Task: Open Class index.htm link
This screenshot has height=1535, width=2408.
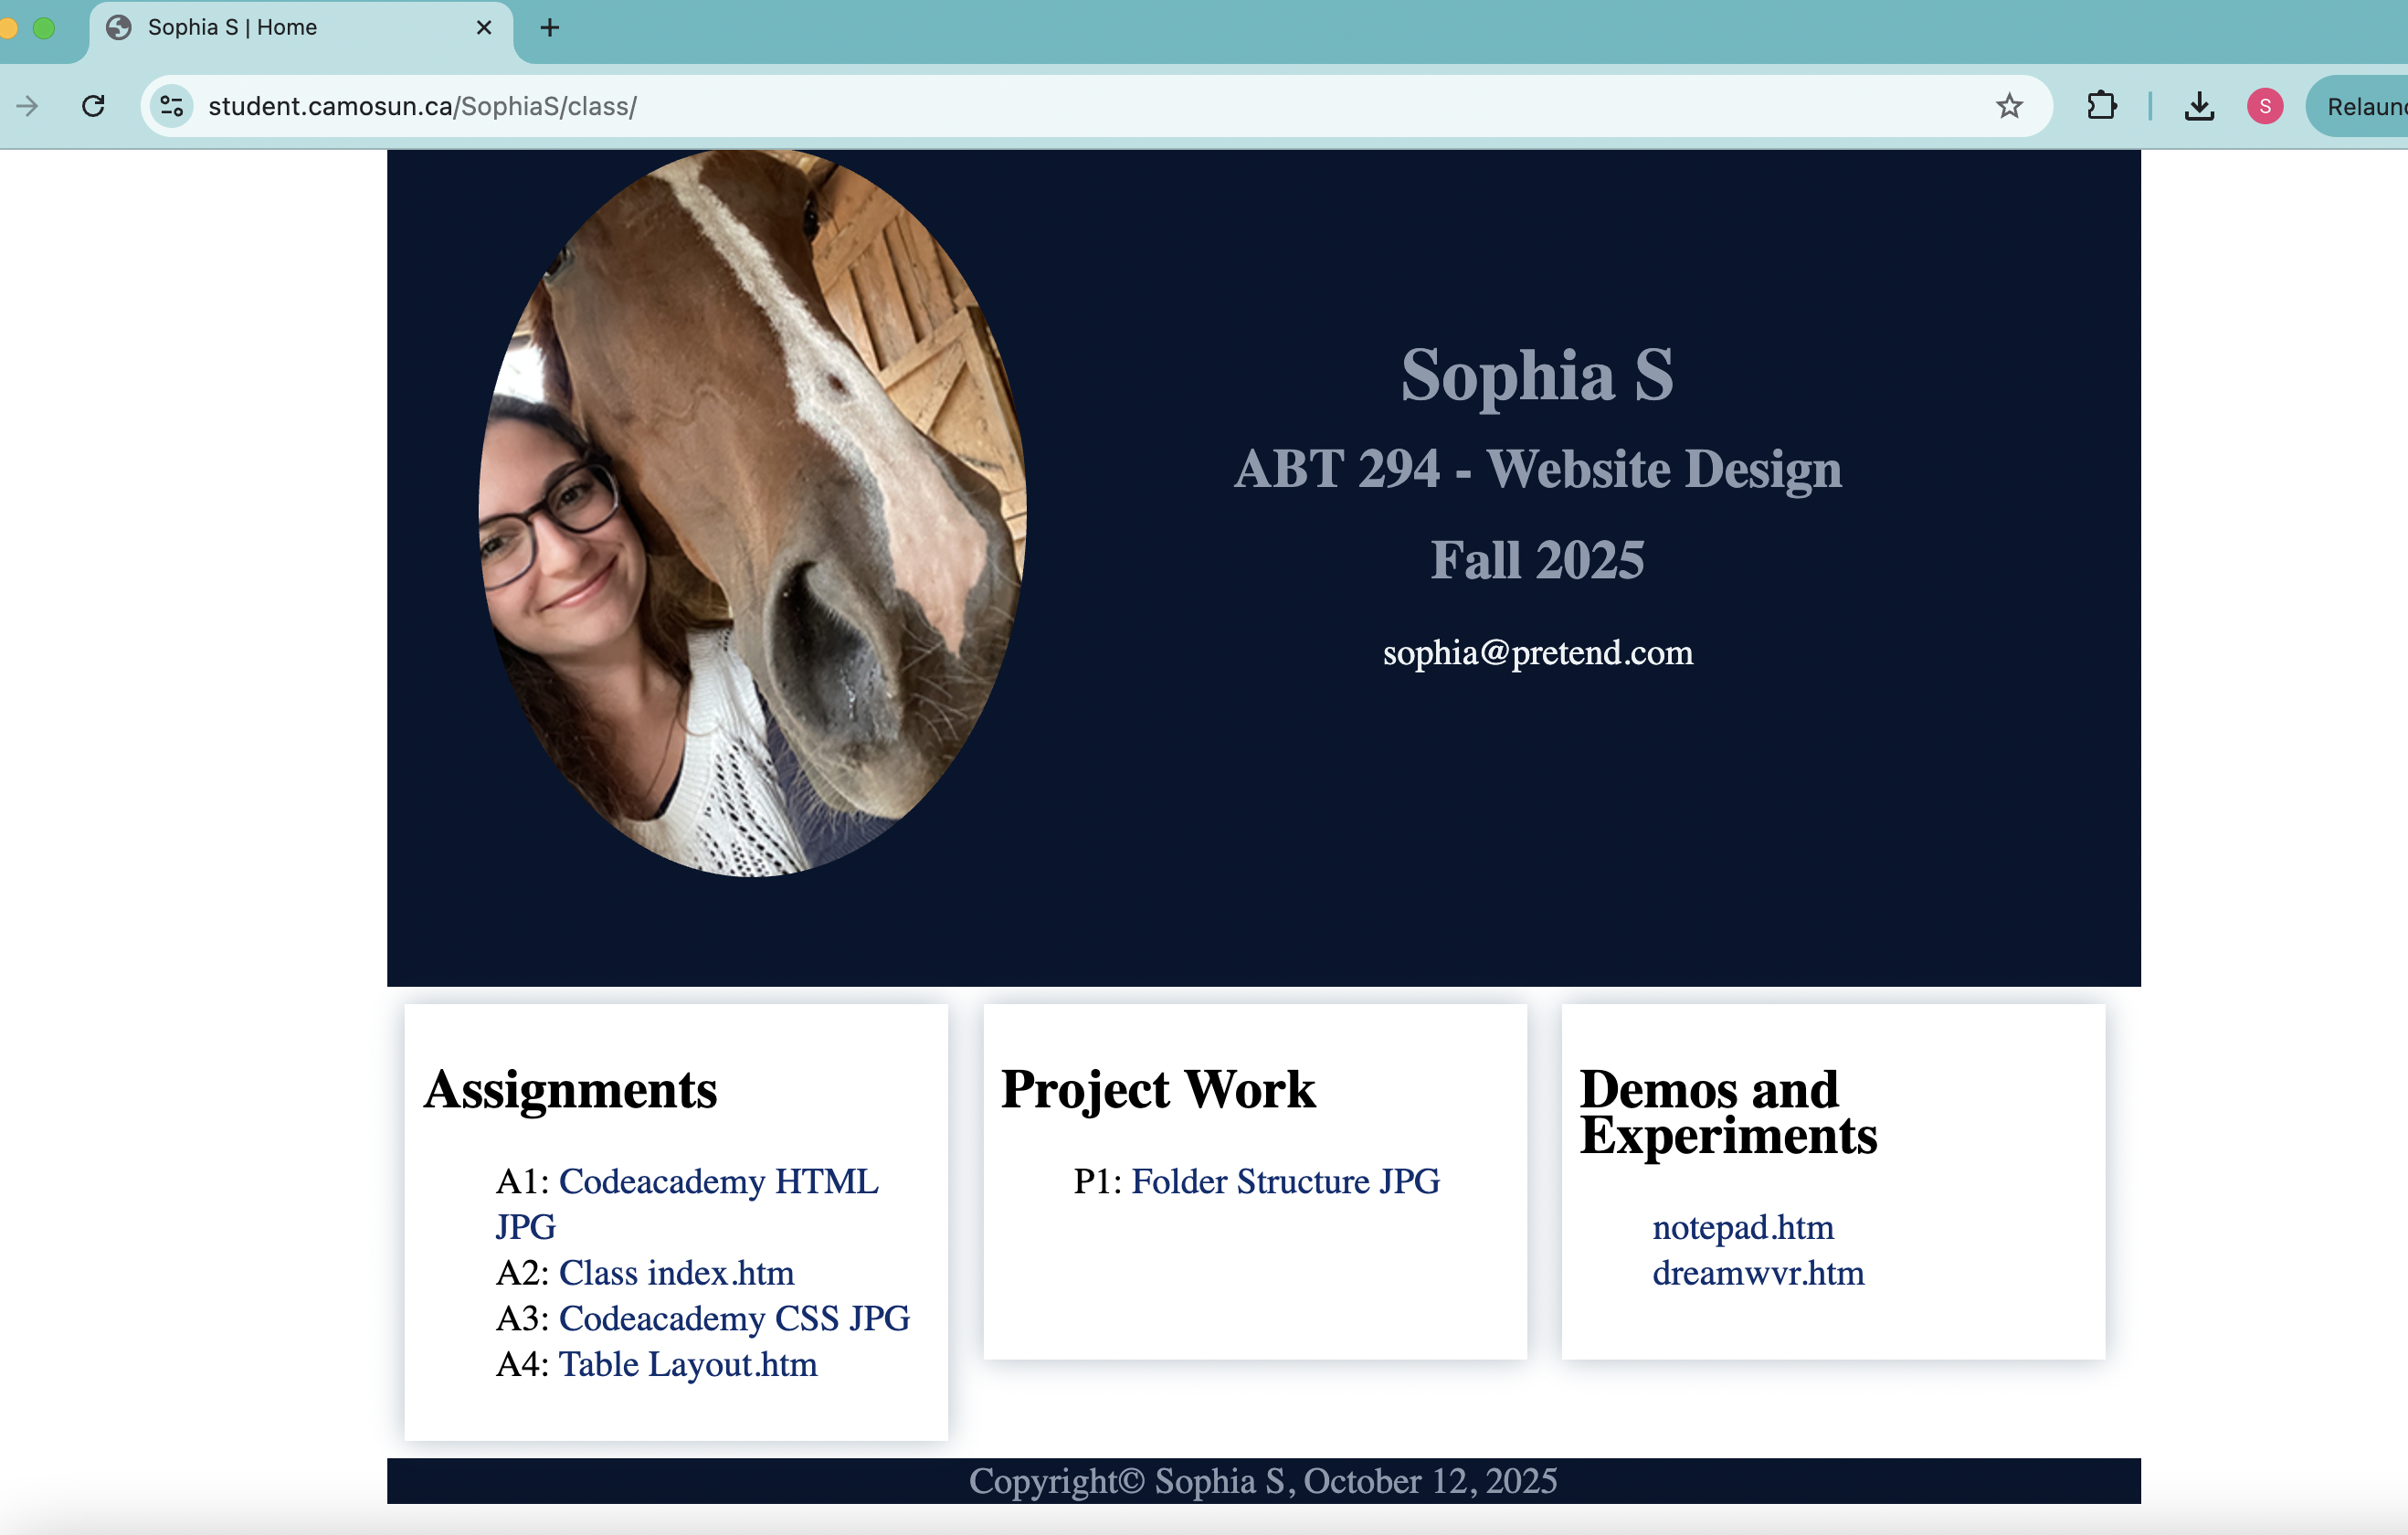Action: coord(676,1273)
